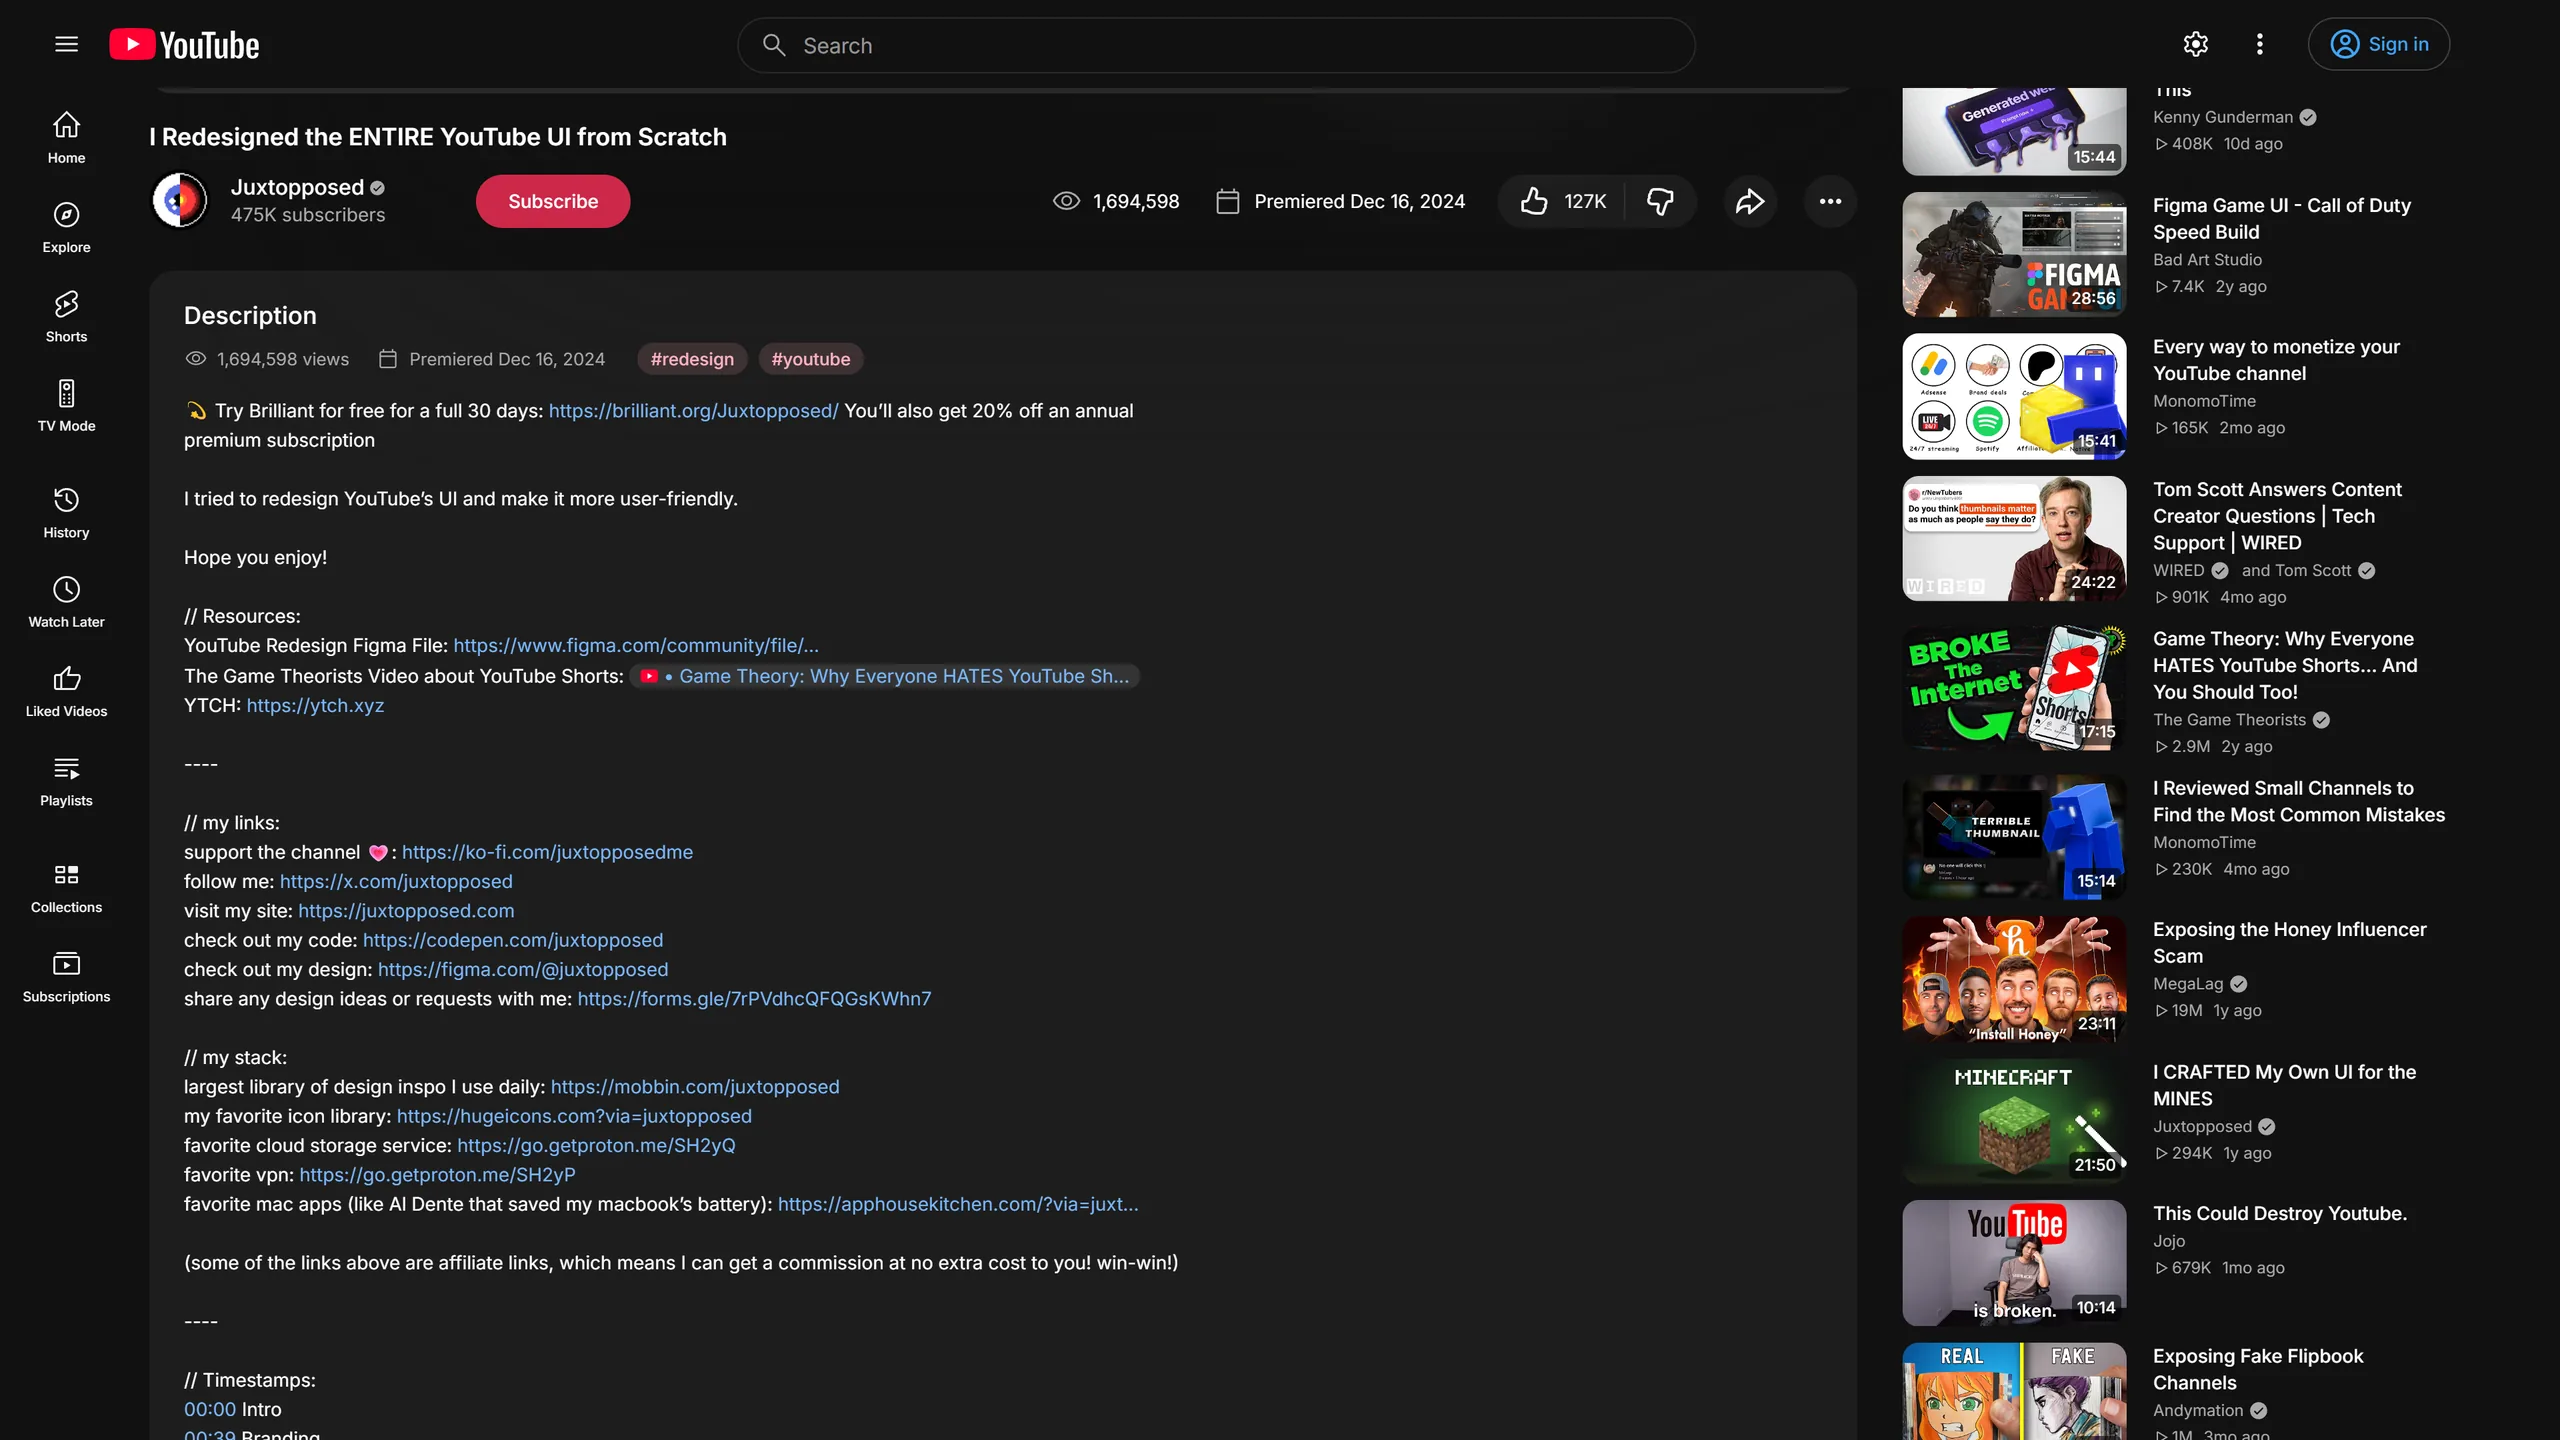Open the go.getproton.me/SH2yQ link
Image resolution: width=2560 pixels, height=1440 pixels.
click(x=596, y=1145)
